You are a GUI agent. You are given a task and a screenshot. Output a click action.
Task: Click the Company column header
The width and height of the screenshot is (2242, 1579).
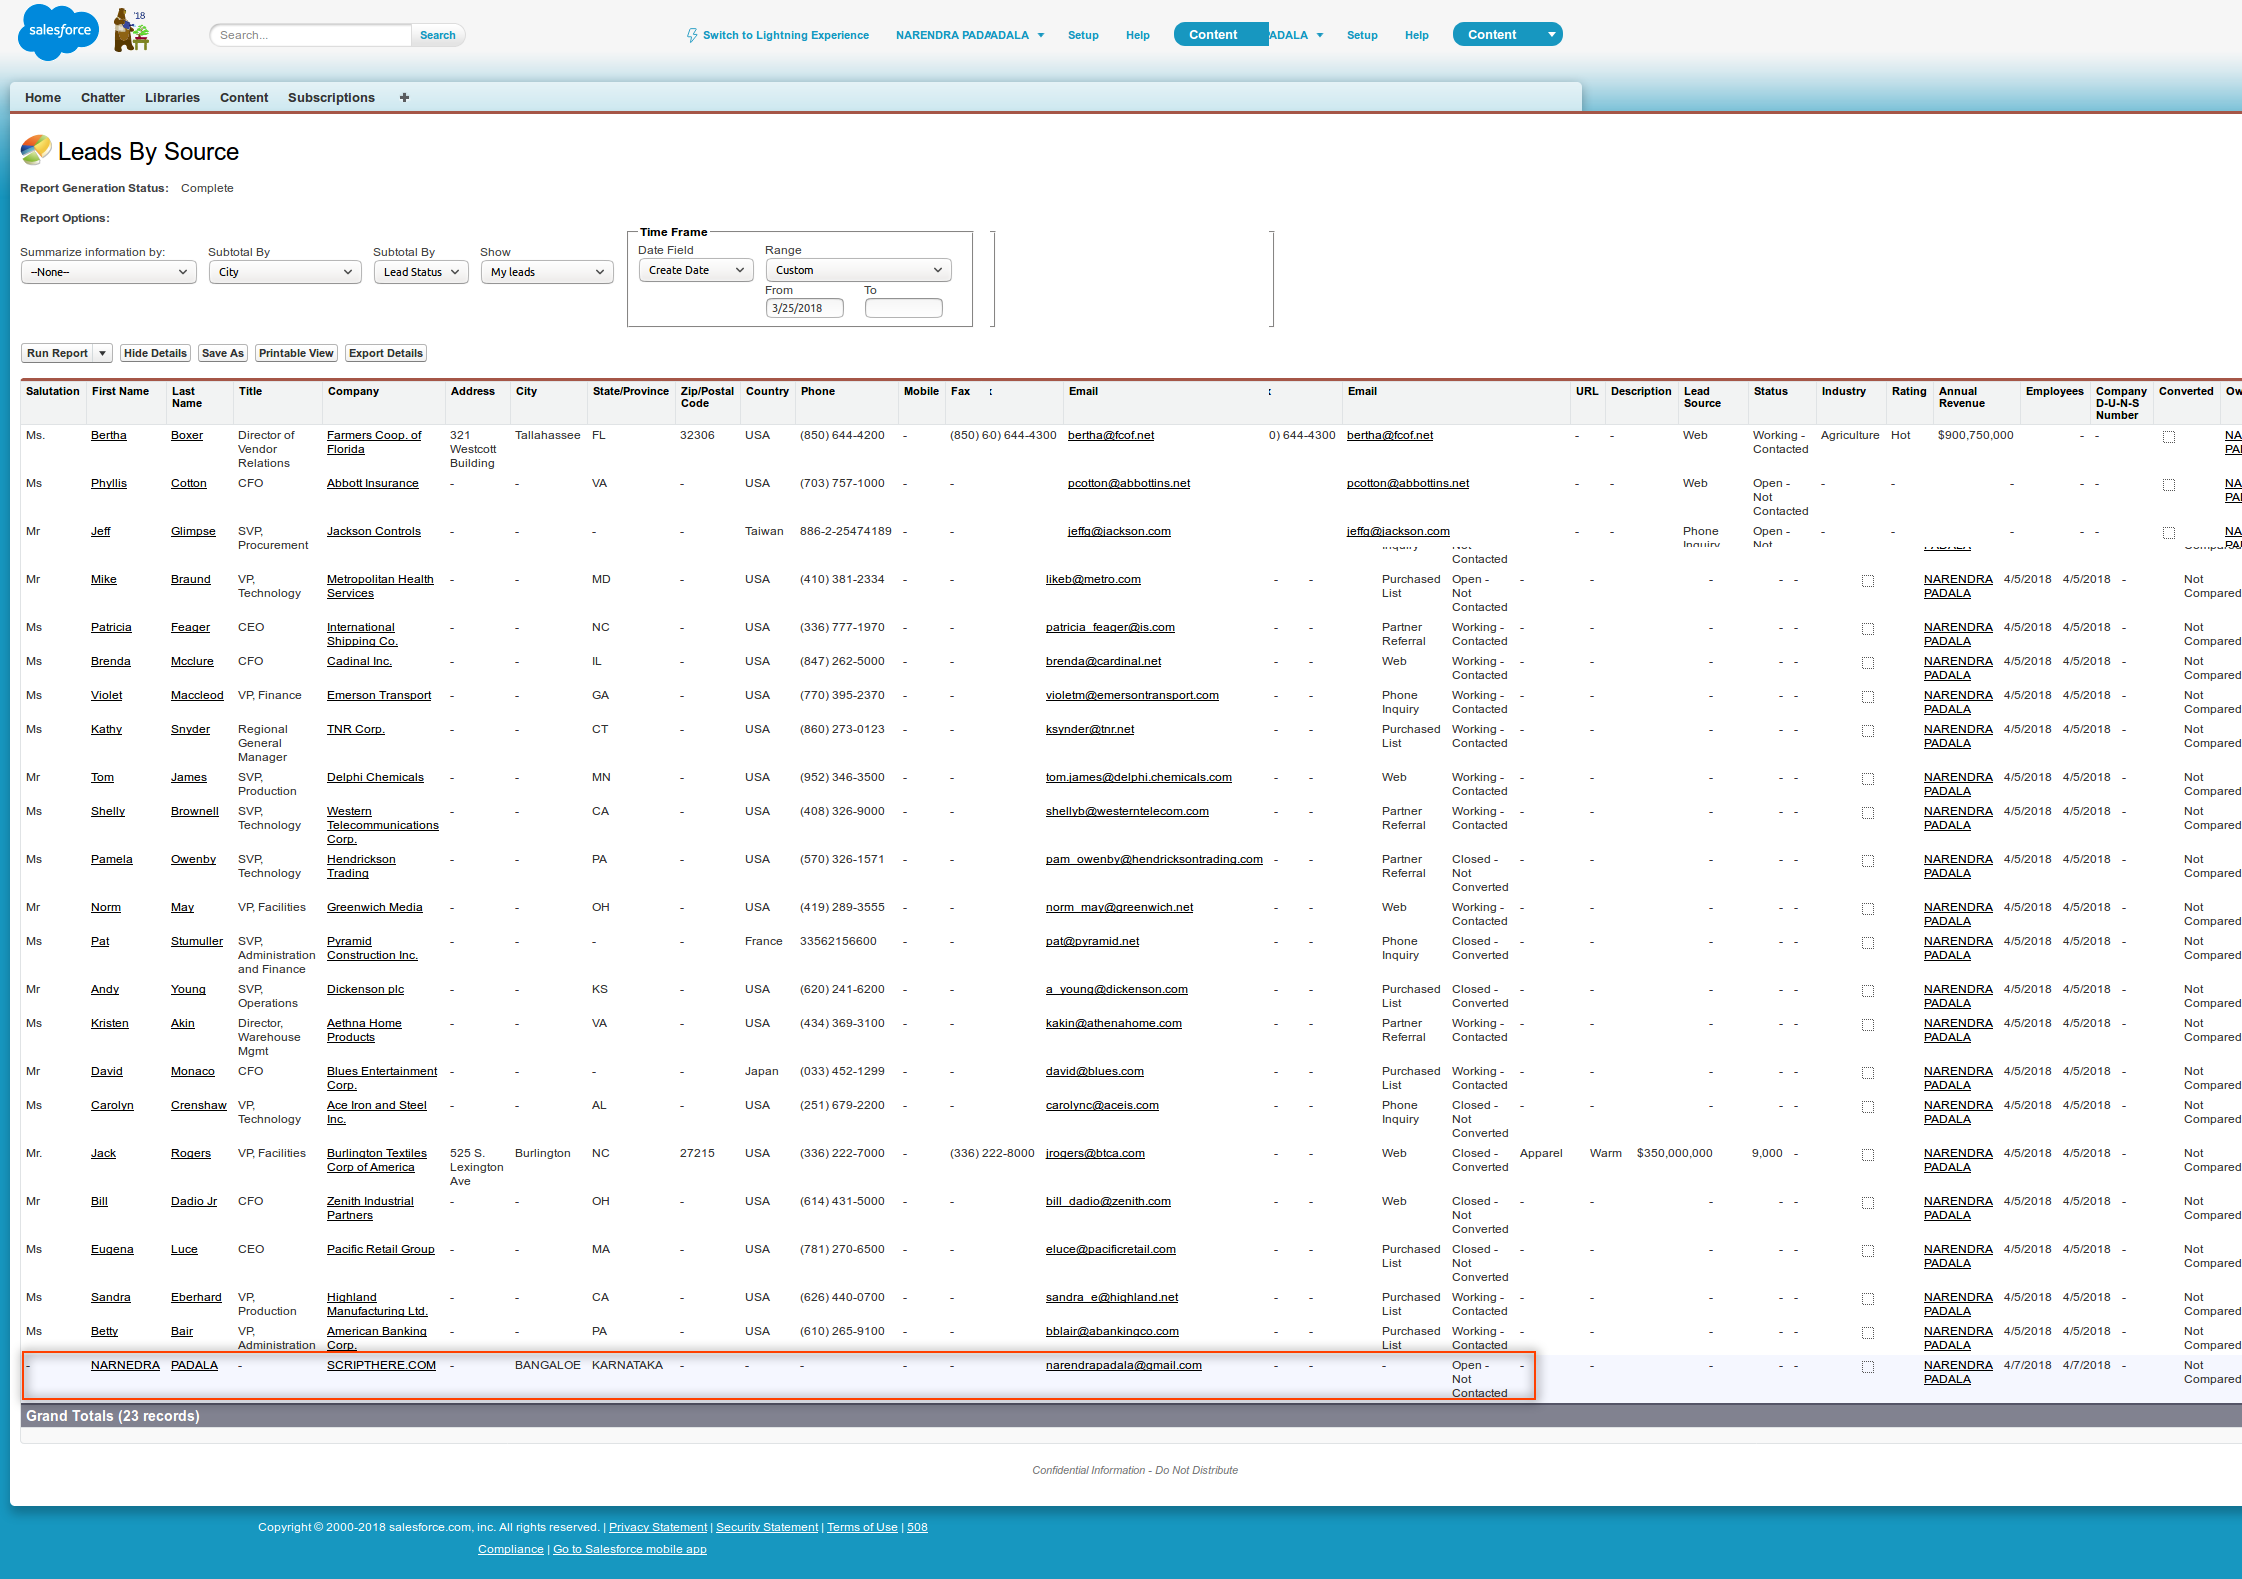pyautogui.click(x=353, y=391)
